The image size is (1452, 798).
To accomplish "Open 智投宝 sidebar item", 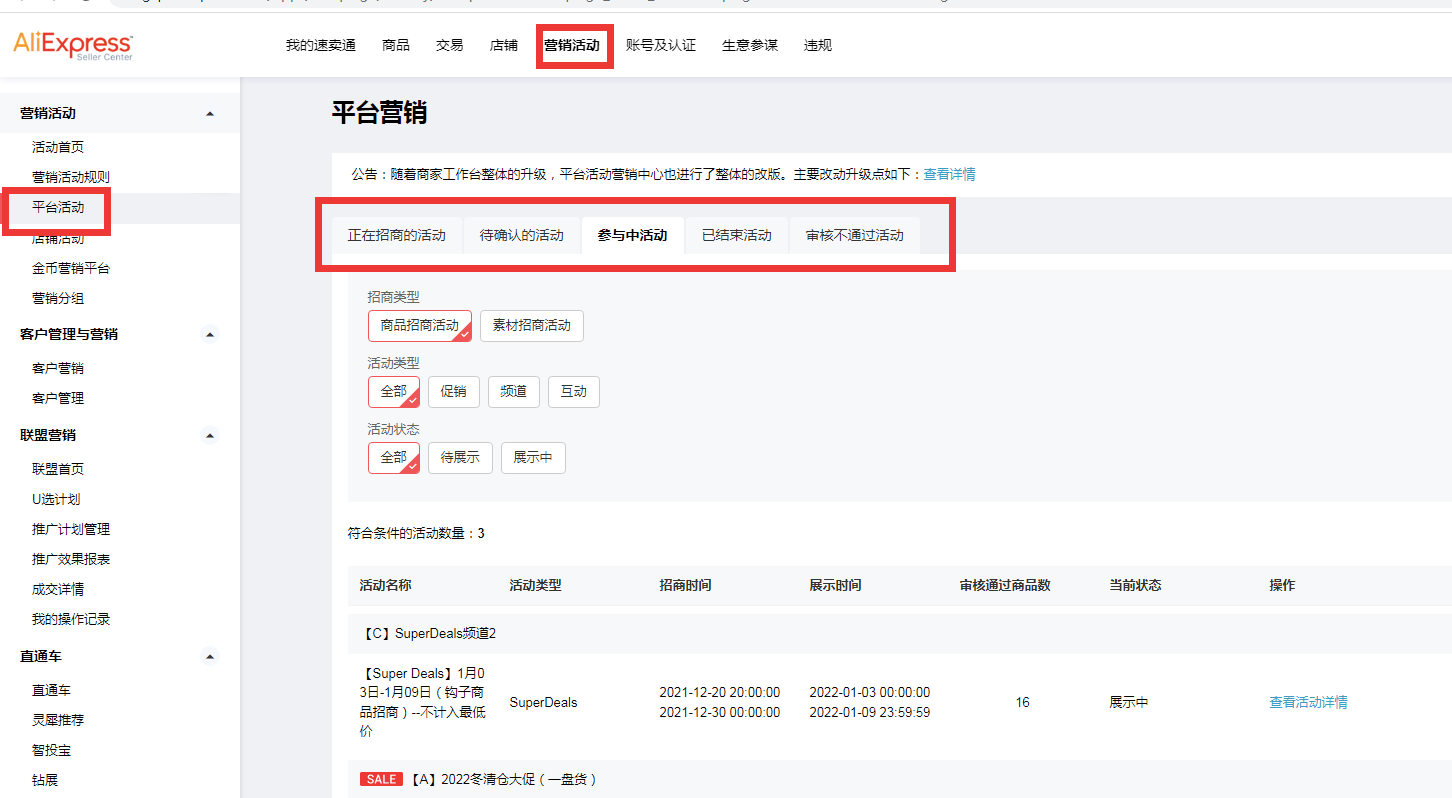I will 51,749.
